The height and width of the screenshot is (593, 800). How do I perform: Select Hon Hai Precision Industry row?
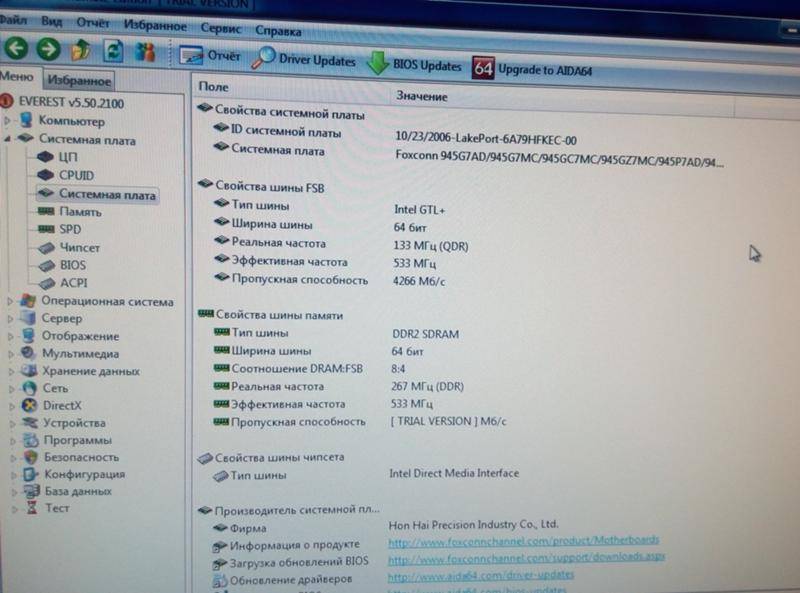click(x=387, y=526)
